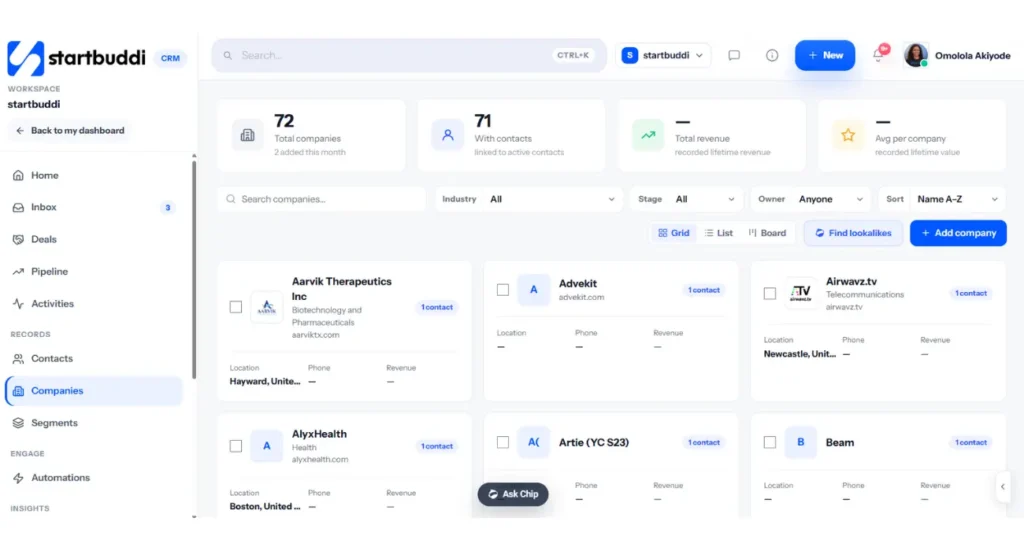
Task: Open the startbuddi workspace switcher dropdown
Action: pos(662,55)
